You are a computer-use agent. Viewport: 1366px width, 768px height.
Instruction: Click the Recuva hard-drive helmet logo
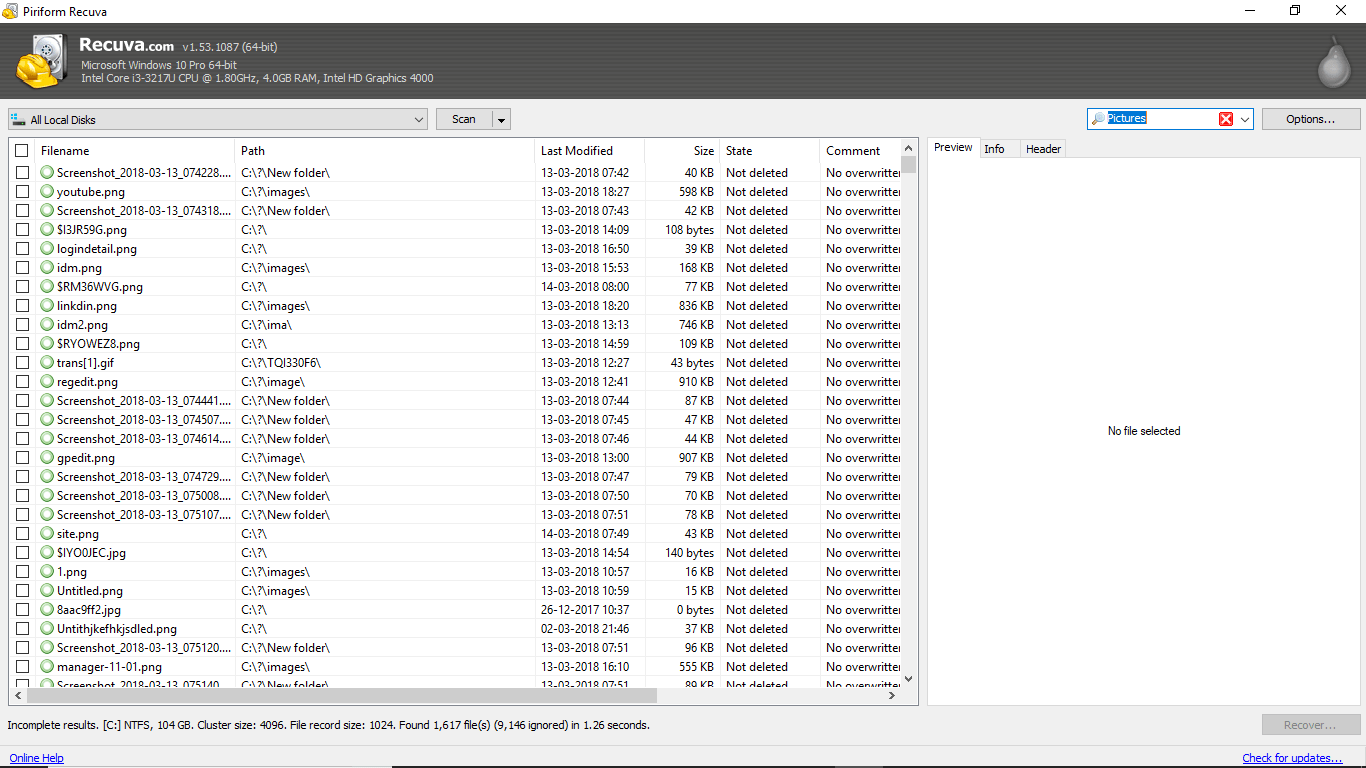pyautogui.click(x=41, y=62)
